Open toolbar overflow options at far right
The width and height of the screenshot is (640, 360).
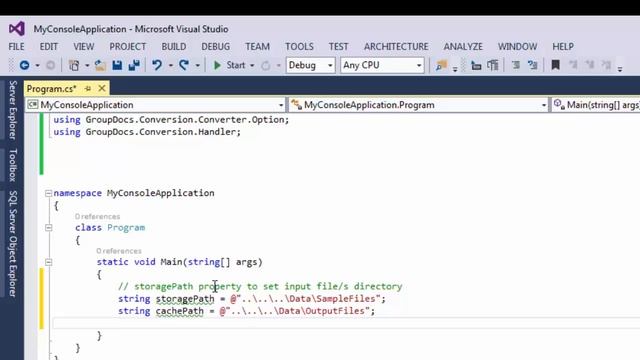620,69
